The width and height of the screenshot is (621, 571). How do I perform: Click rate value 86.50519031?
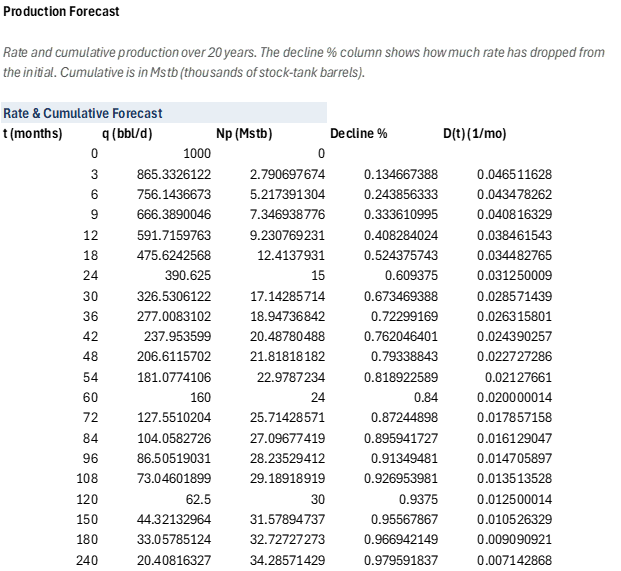[x=174, y=459]
